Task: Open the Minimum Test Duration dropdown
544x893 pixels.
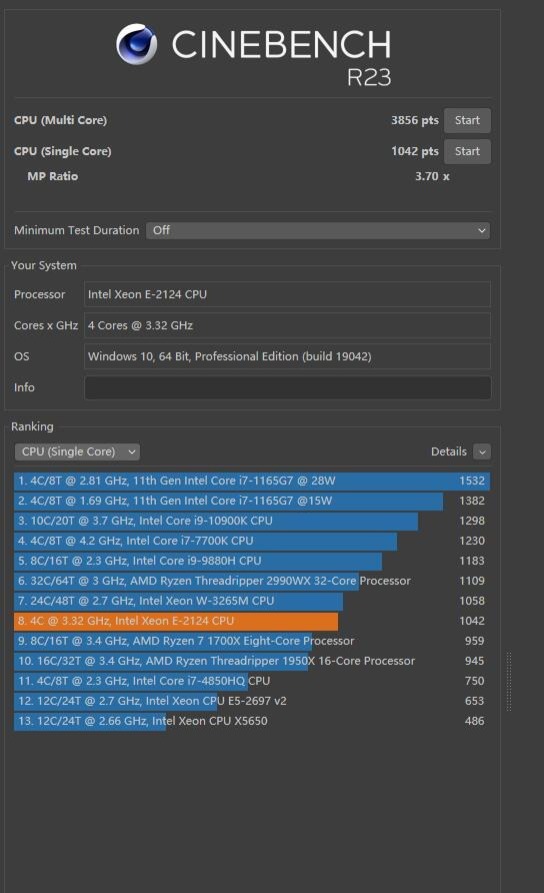Action: [318, 230]
